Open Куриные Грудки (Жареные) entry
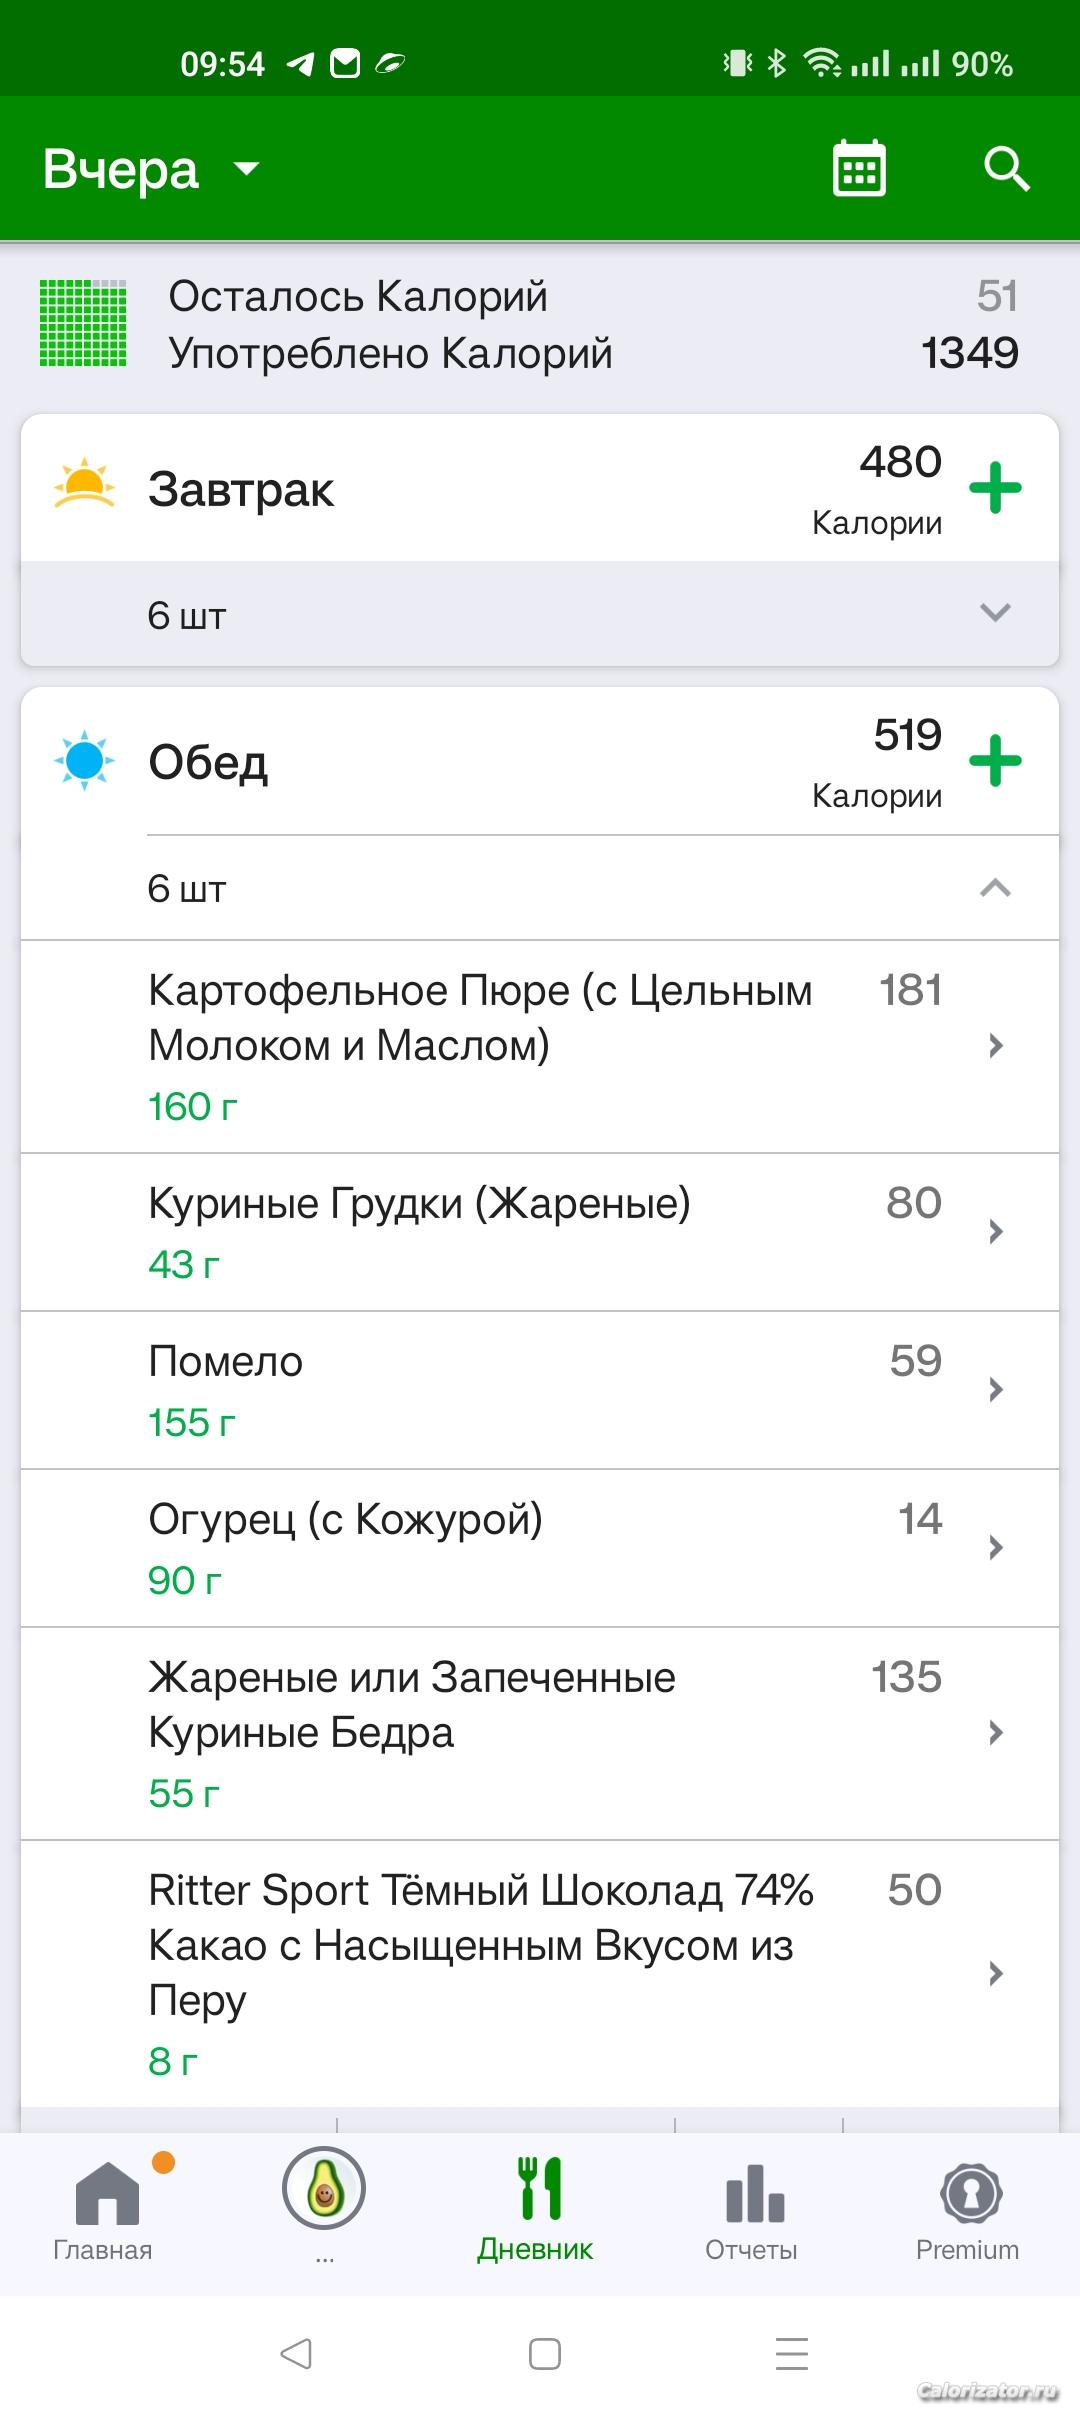Image resolution: width=1080 pixels, height=2412 pixels. pos(540,1231)
